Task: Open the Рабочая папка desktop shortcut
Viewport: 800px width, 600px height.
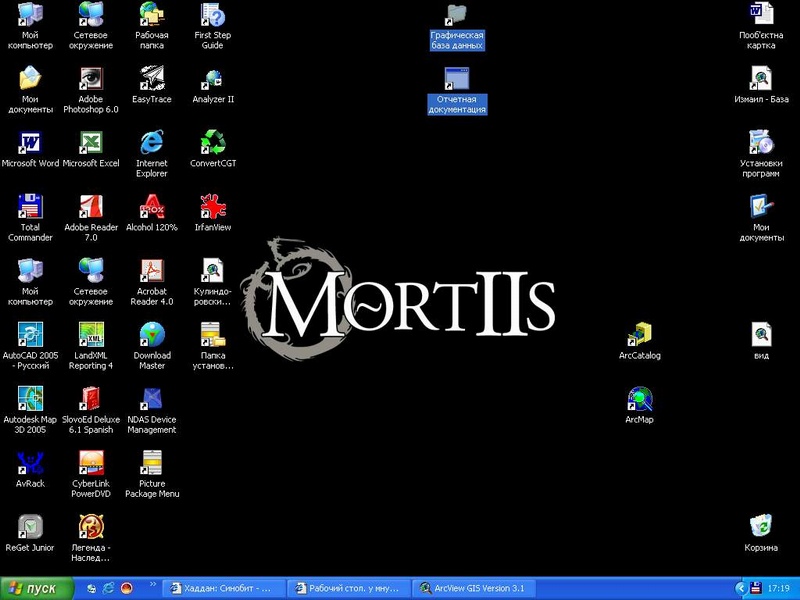Action: pyautogui.click(x=152, y=26)
